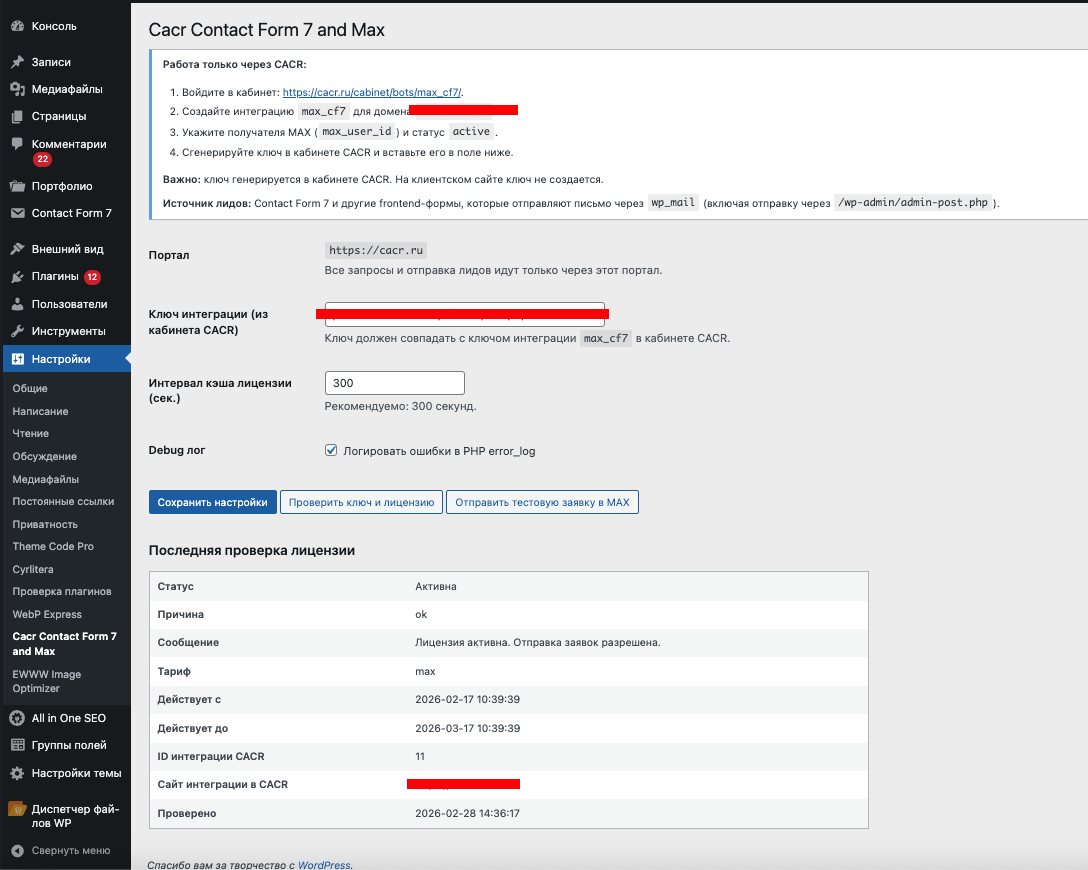Click the Свернуть меню arrow icon
1088x870 pixels.
coord(17,851)
